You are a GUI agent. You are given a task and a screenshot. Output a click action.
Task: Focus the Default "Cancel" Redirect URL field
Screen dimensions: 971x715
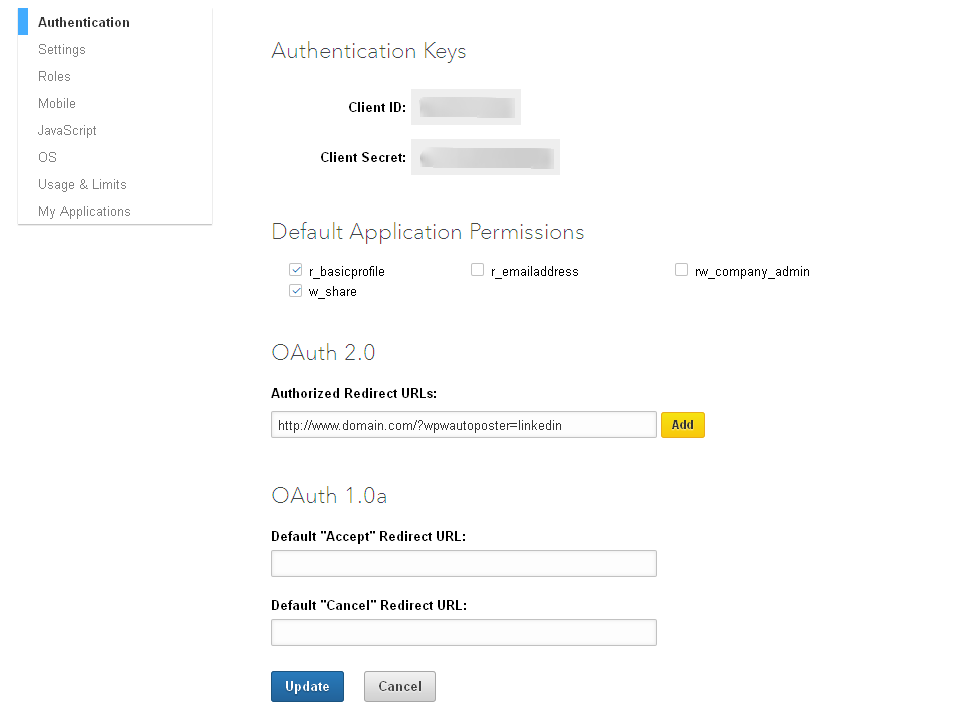[463, 633]
